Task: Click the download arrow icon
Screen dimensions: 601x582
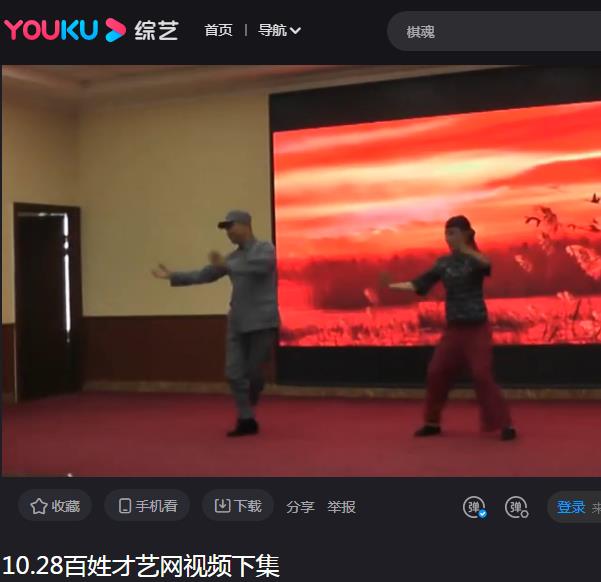Action: point(222,506)
